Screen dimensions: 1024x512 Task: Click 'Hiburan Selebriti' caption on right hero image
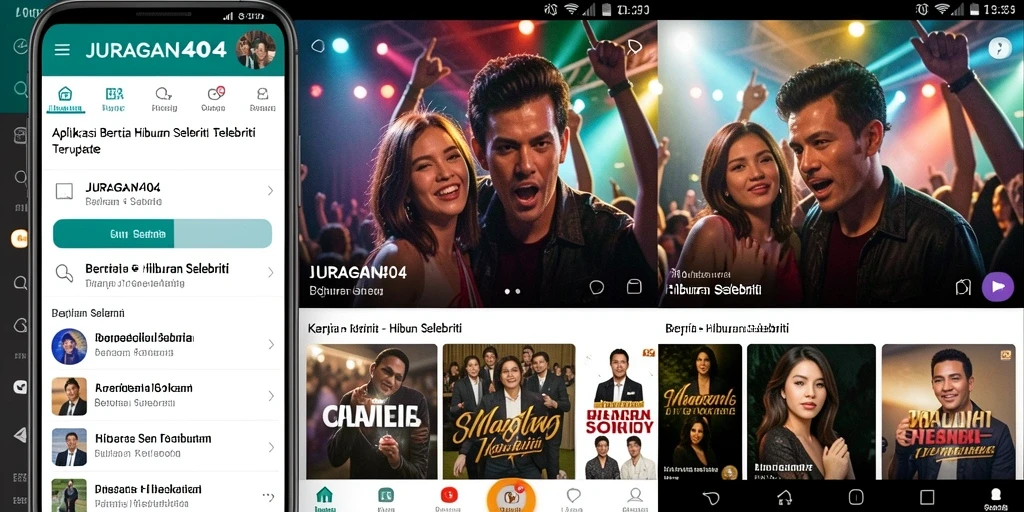714,289
